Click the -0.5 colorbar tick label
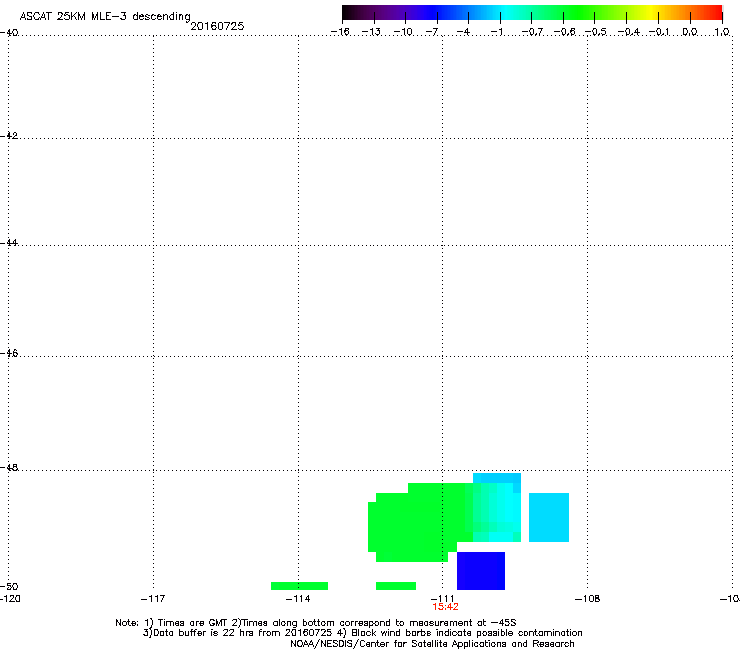 click(x=596, y=32)
